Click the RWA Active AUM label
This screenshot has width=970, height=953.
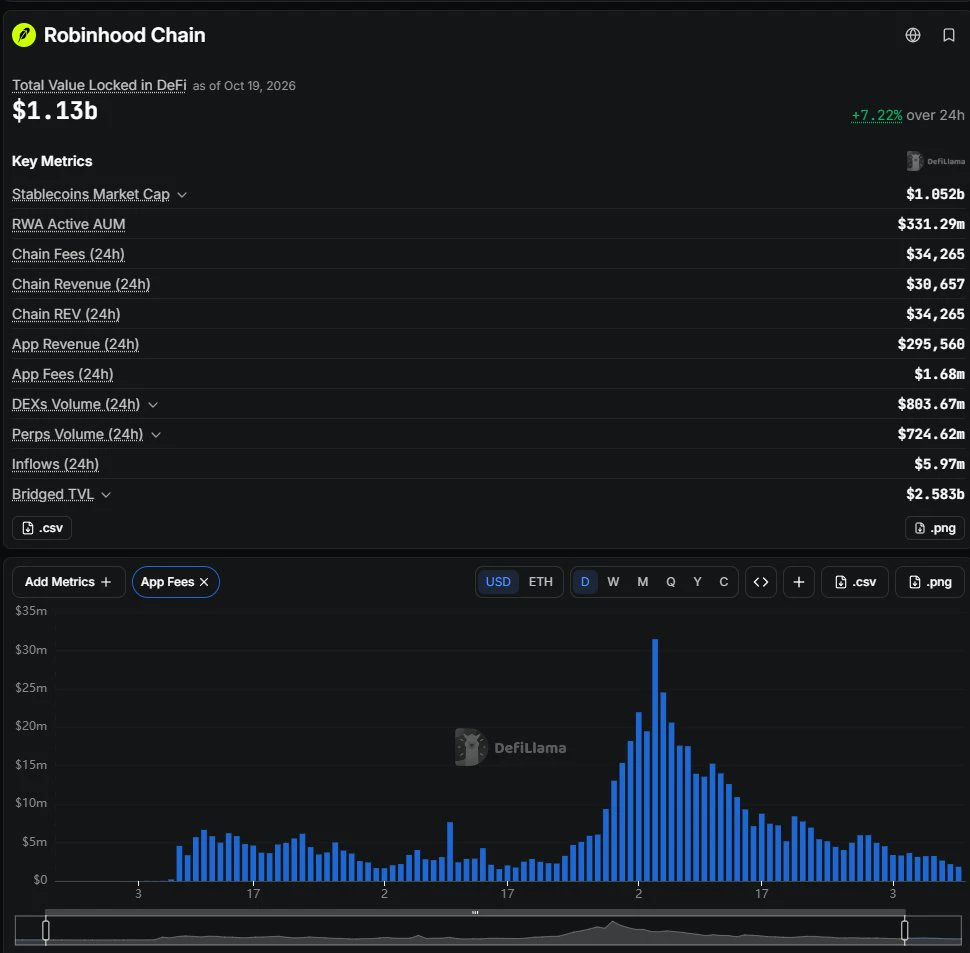pyautogui.click(x=69, y=224)
